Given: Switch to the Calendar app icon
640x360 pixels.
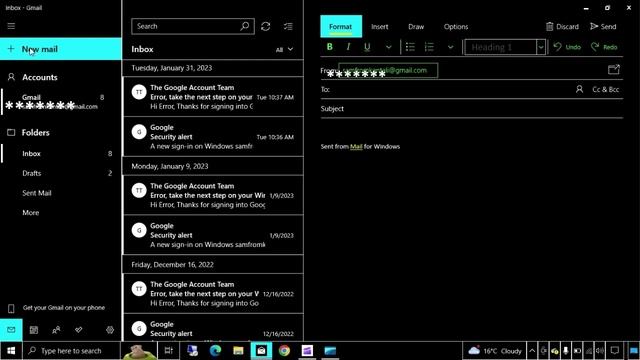Looking at the screenshot, I should click(33, 330).
